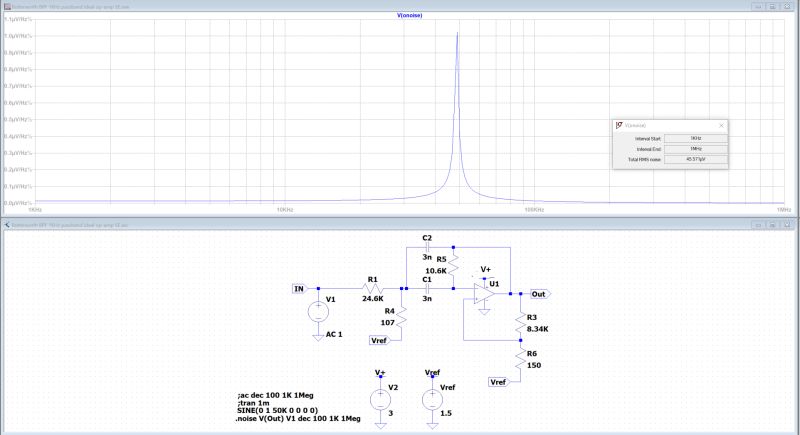Click the 100KHz frequency axis label

534,210
